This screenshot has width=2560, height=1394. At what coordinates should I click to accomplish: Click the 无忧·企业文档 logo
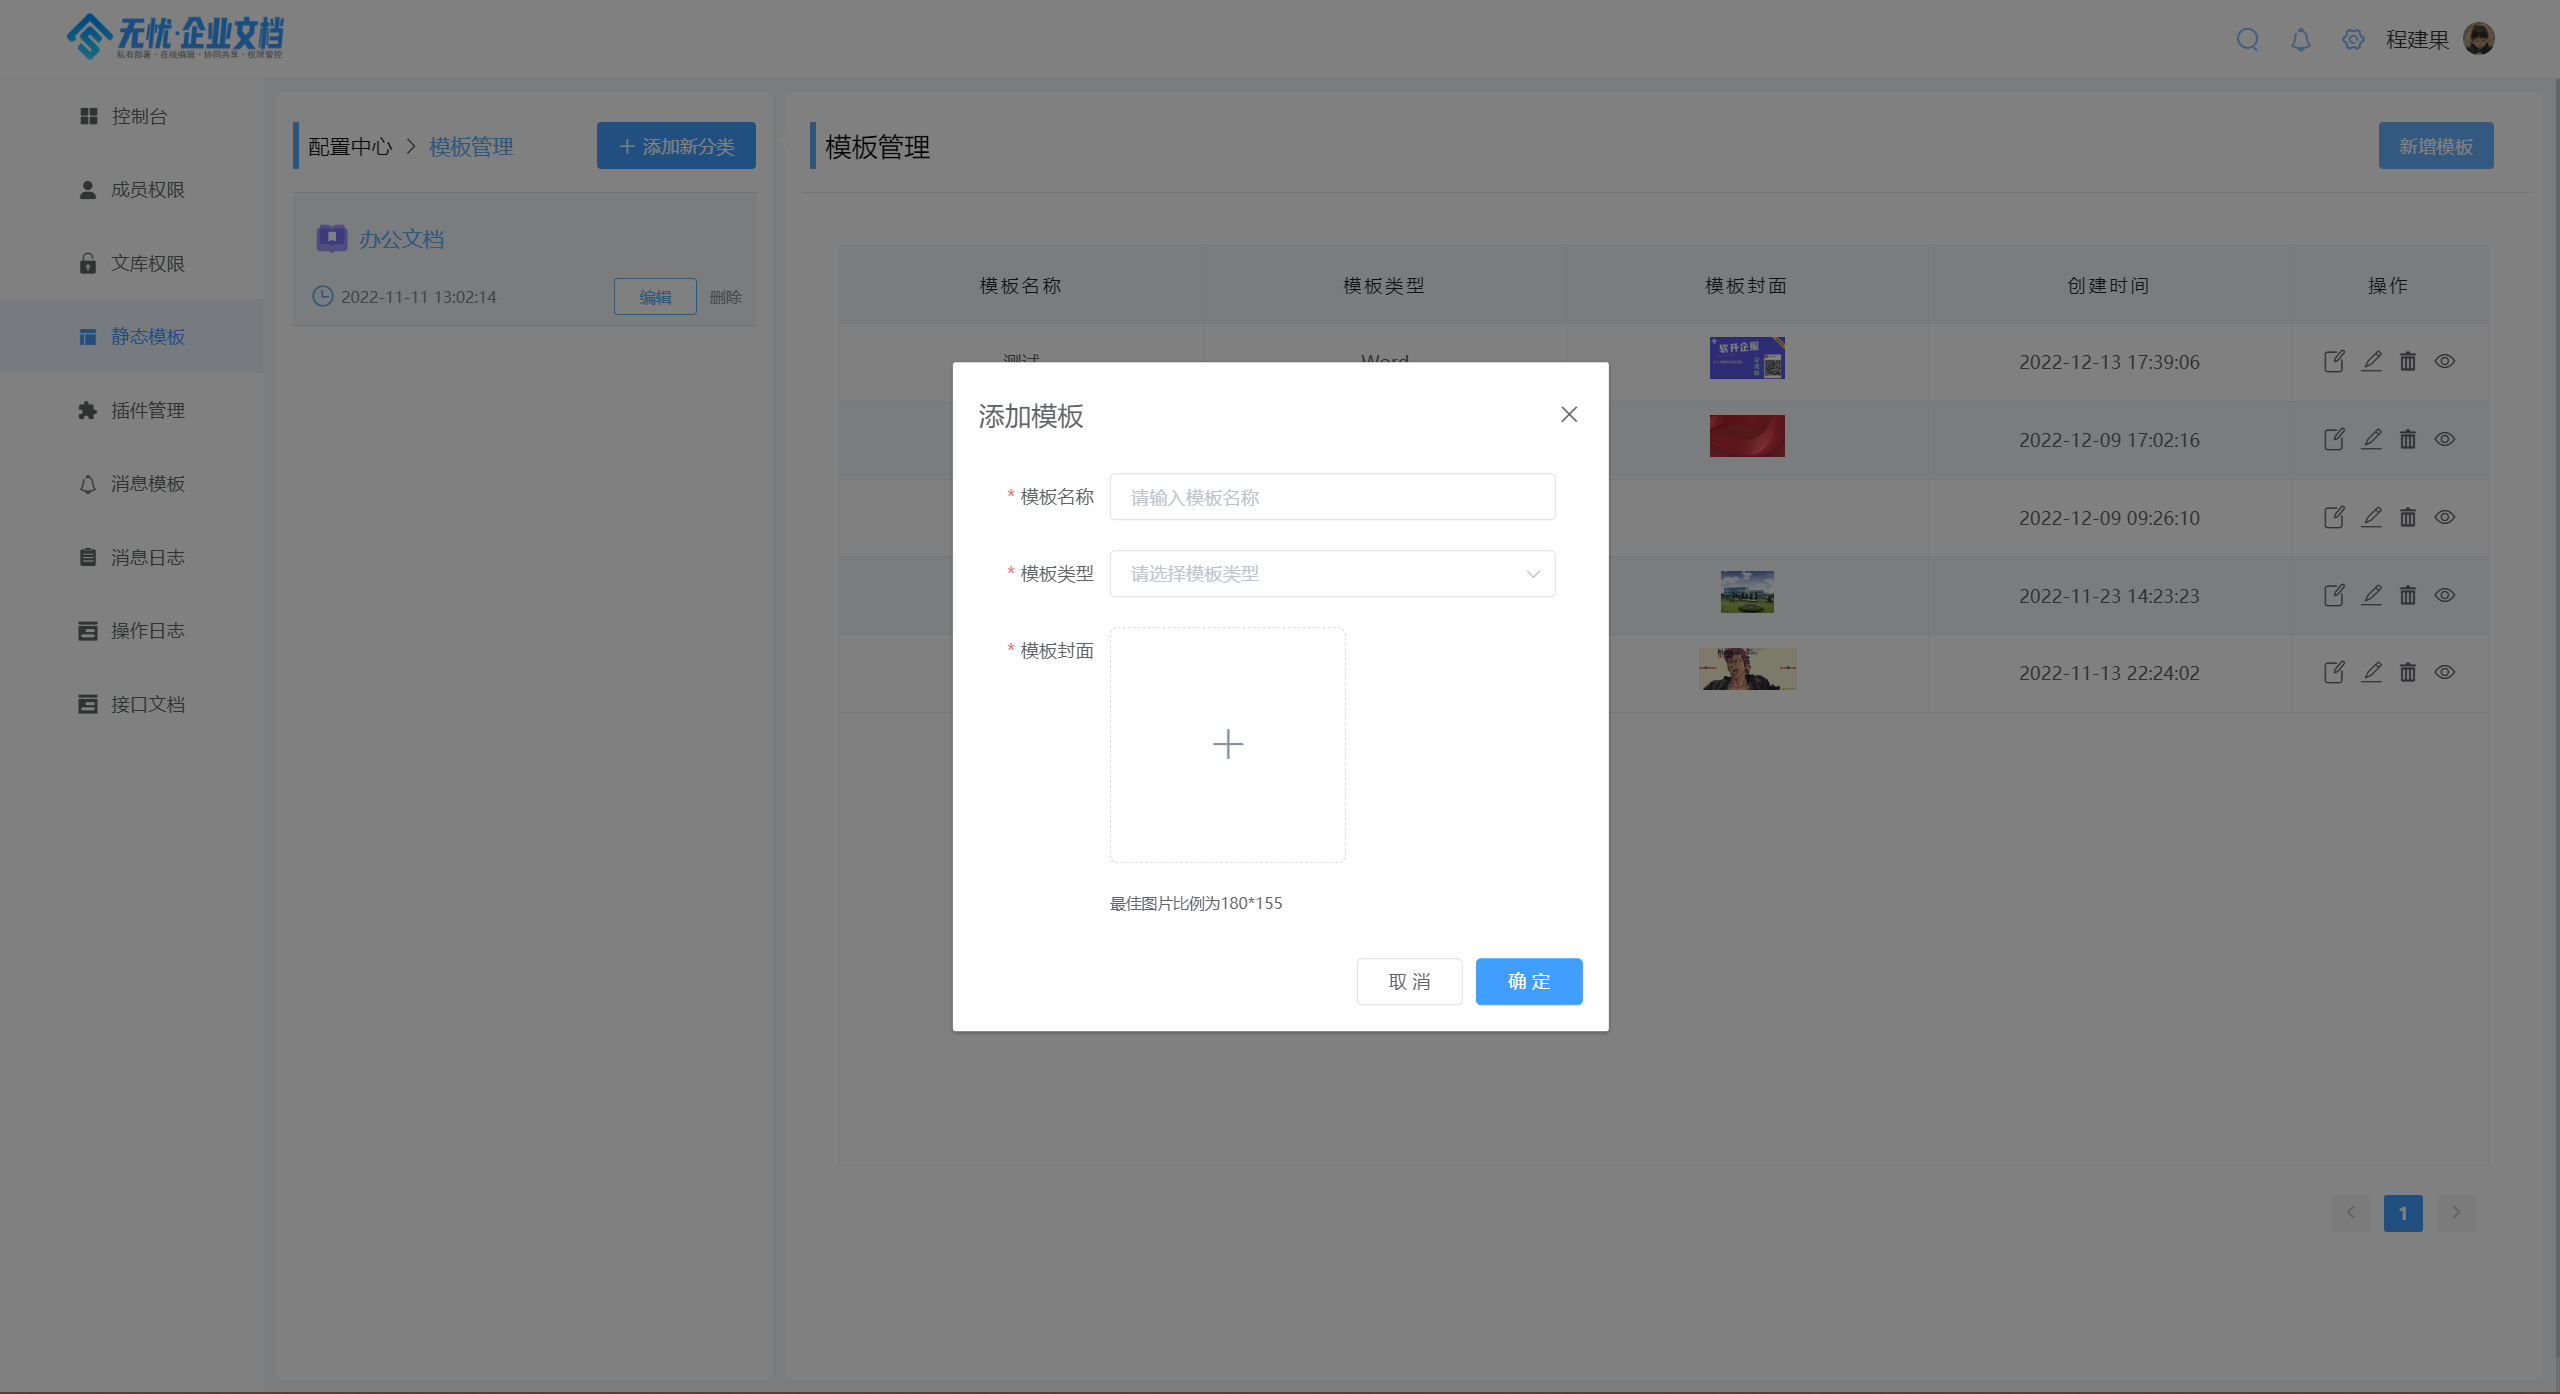(175, 37)
